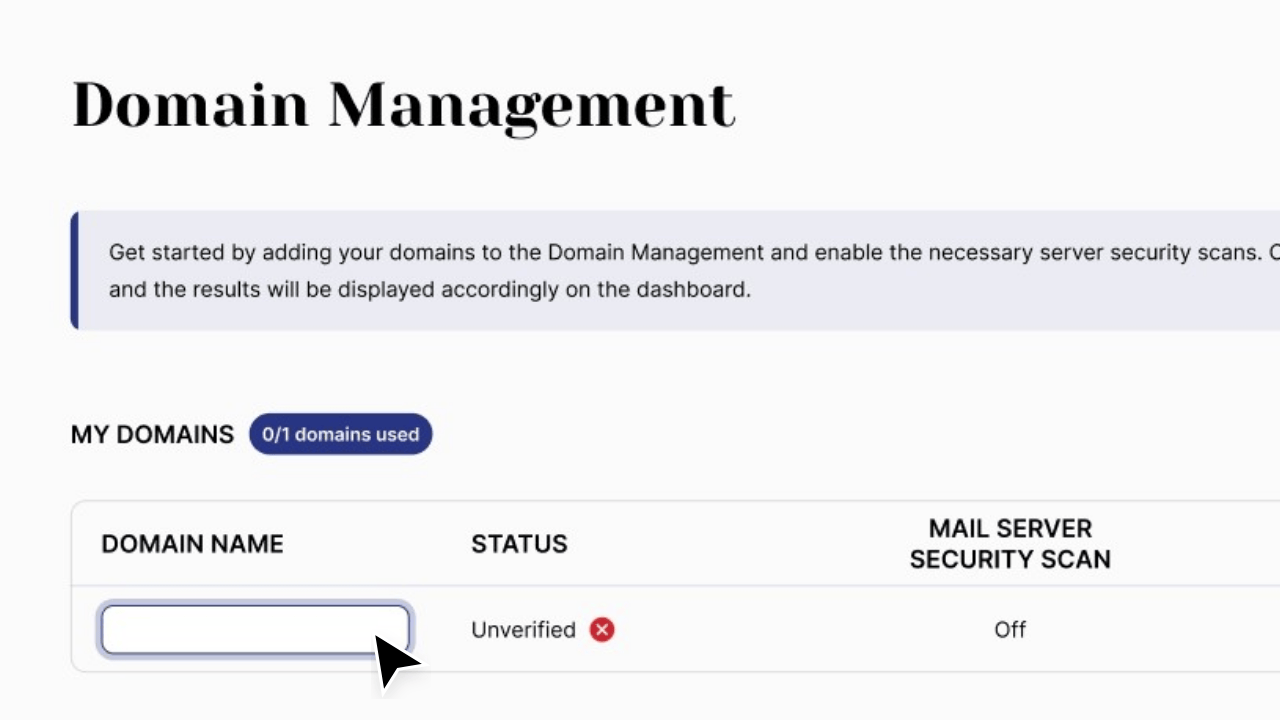
Task: Click the domain name input field
Action: (254, 629)
